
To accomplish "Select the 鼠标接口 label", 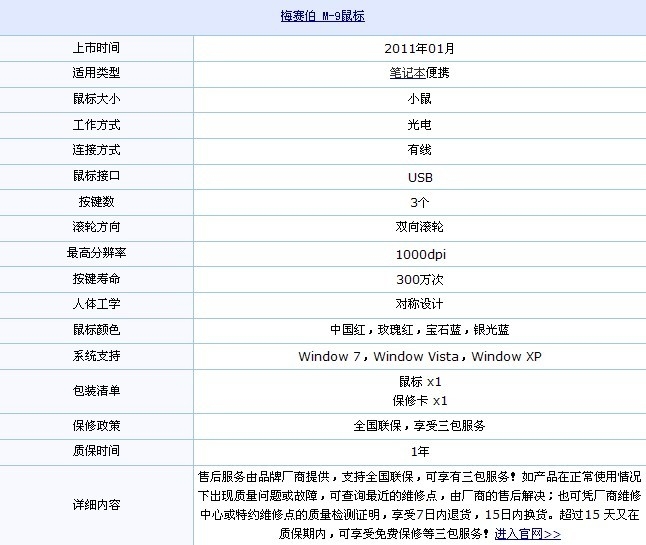I will [96, 176].
